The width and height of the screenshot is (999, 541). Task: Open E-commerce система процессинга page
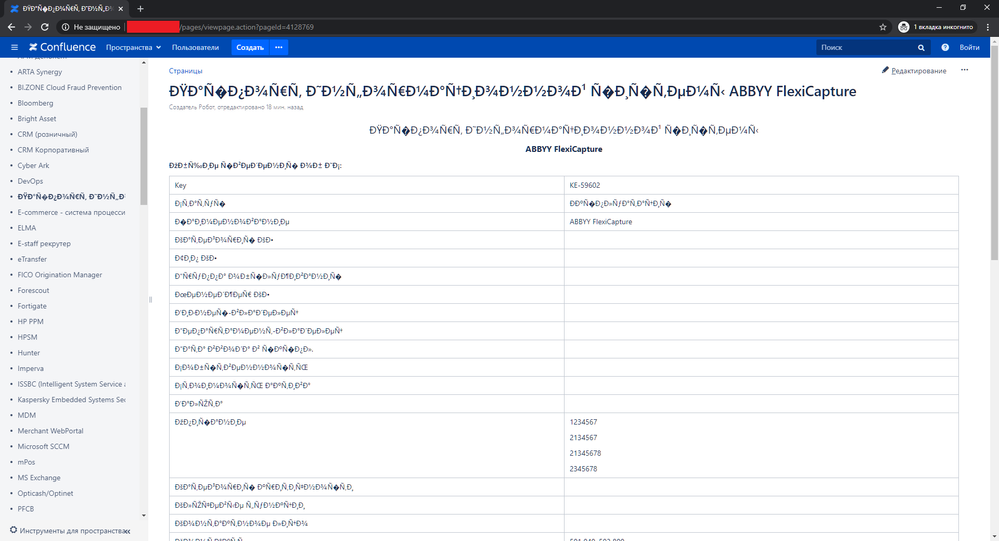71,212
